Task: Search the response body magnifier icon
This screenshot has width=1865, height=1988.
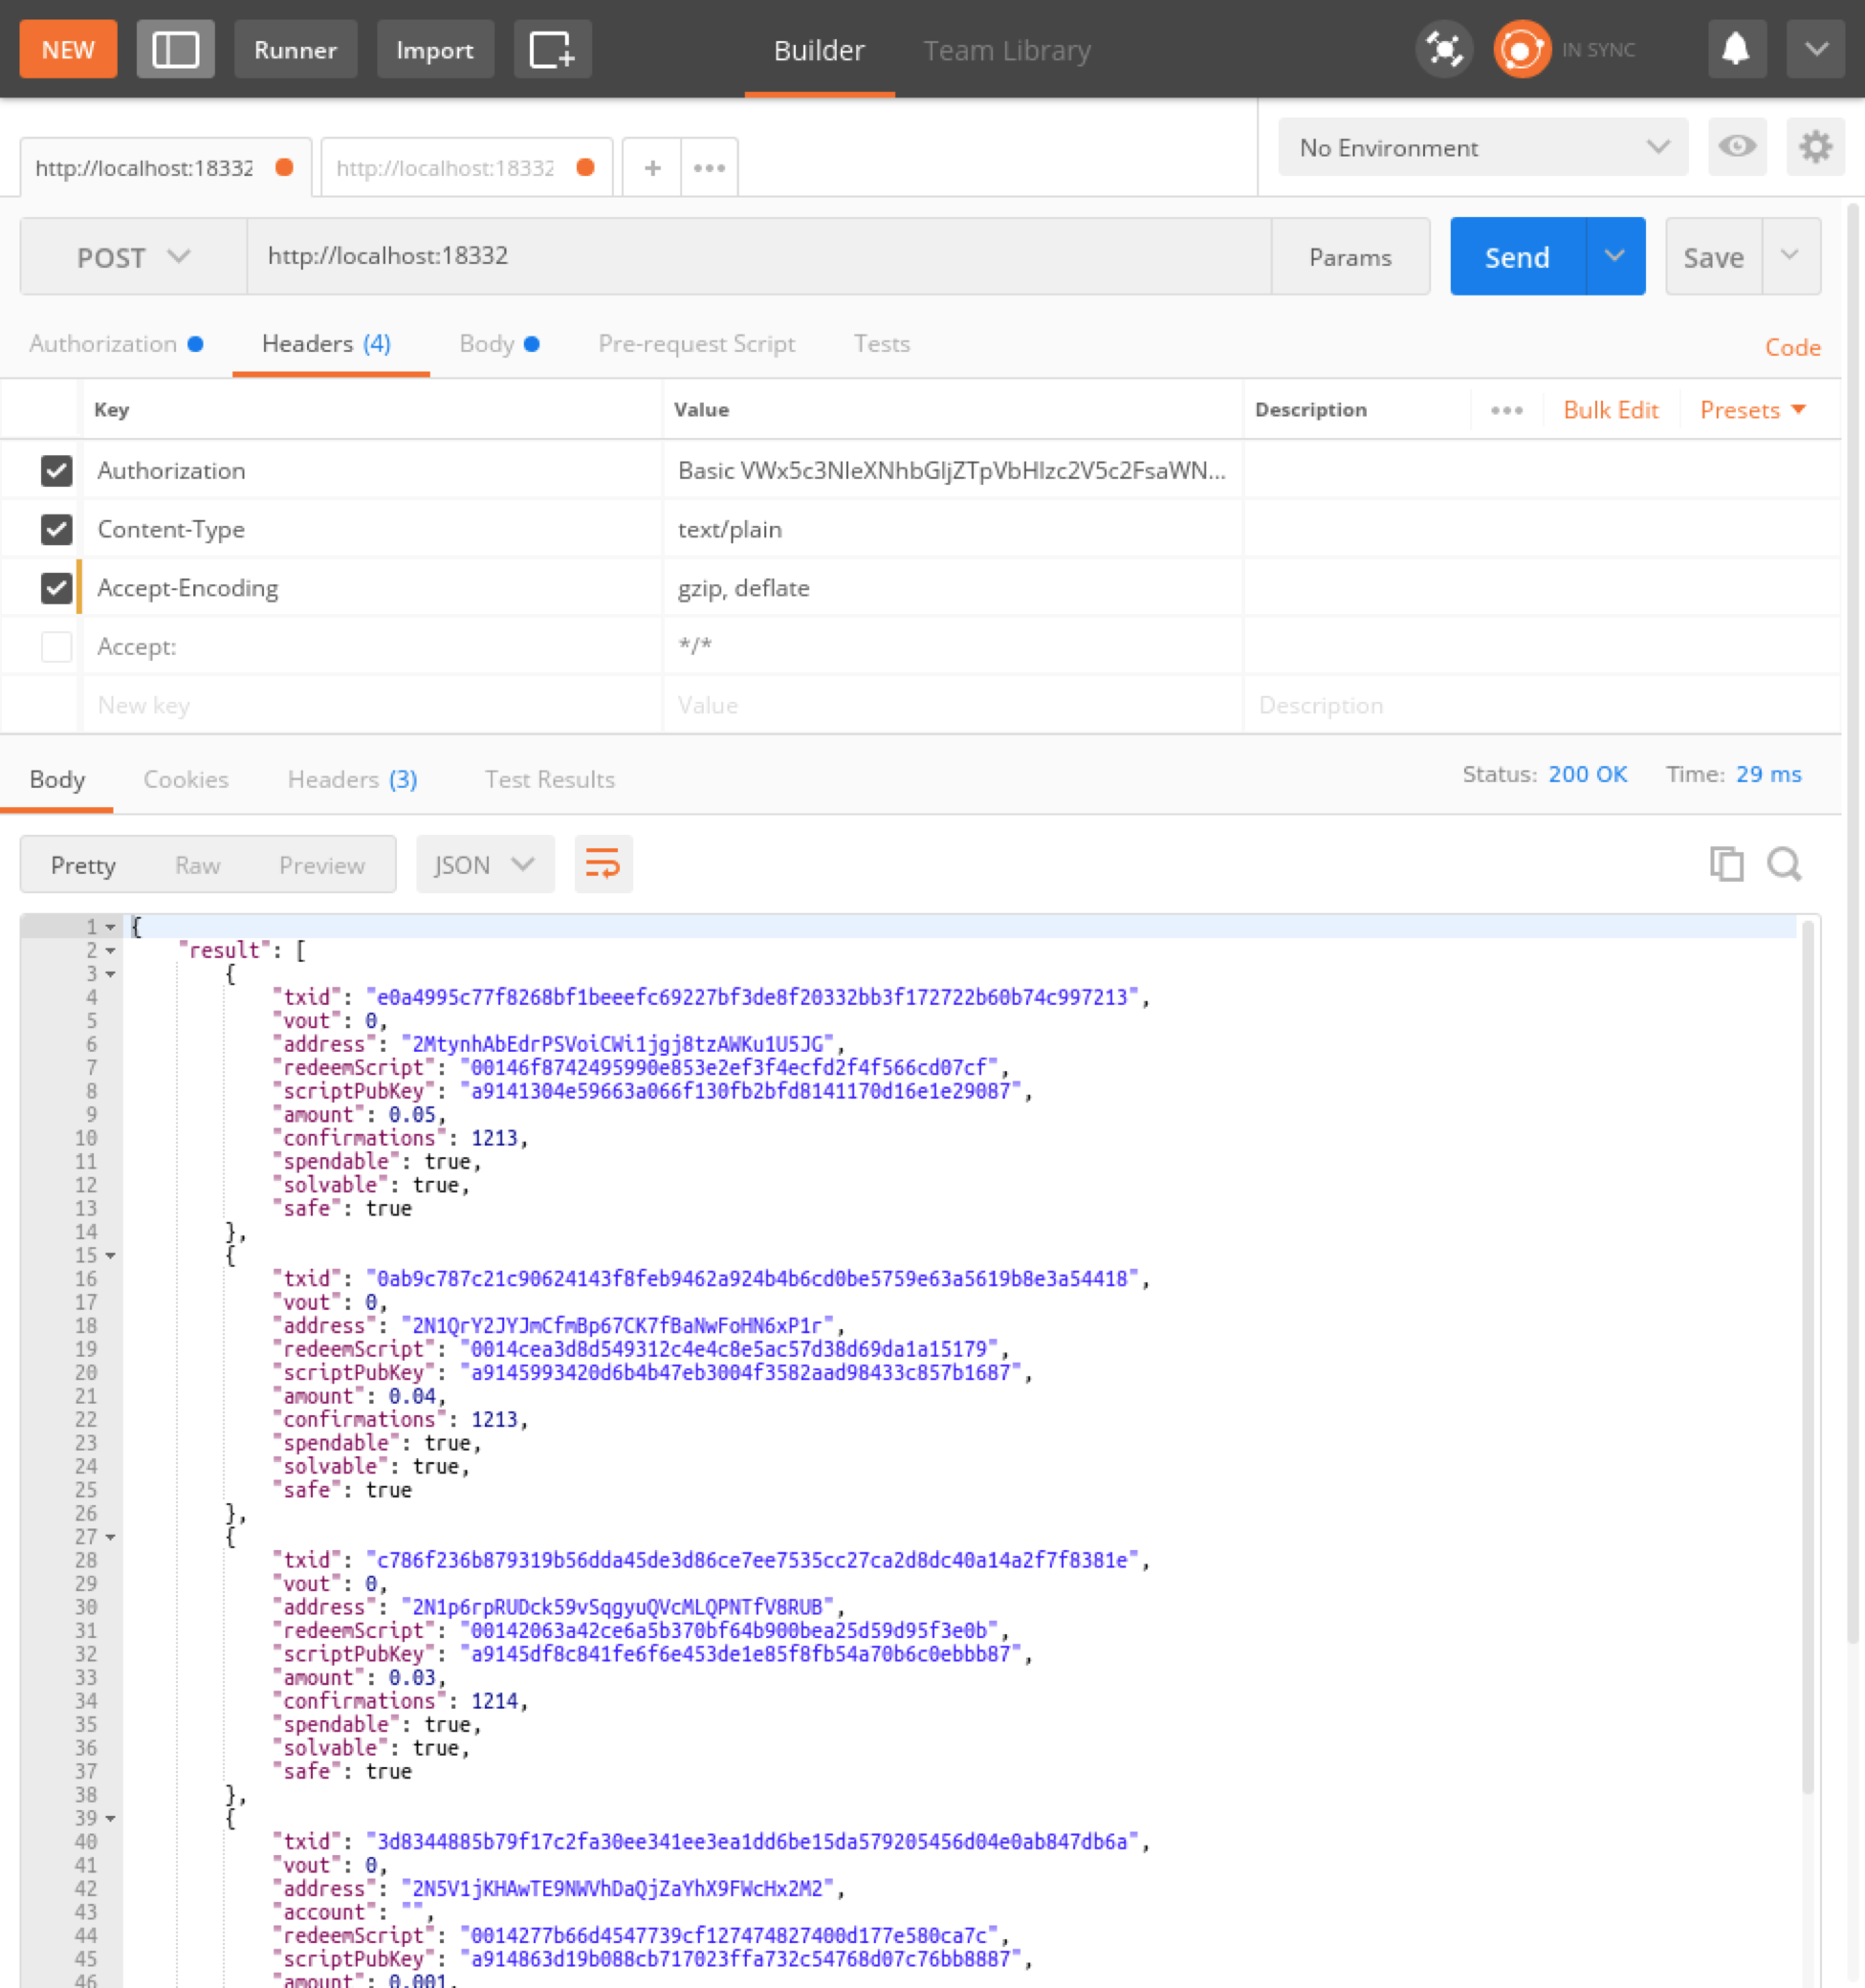Action: point(1784,864)
